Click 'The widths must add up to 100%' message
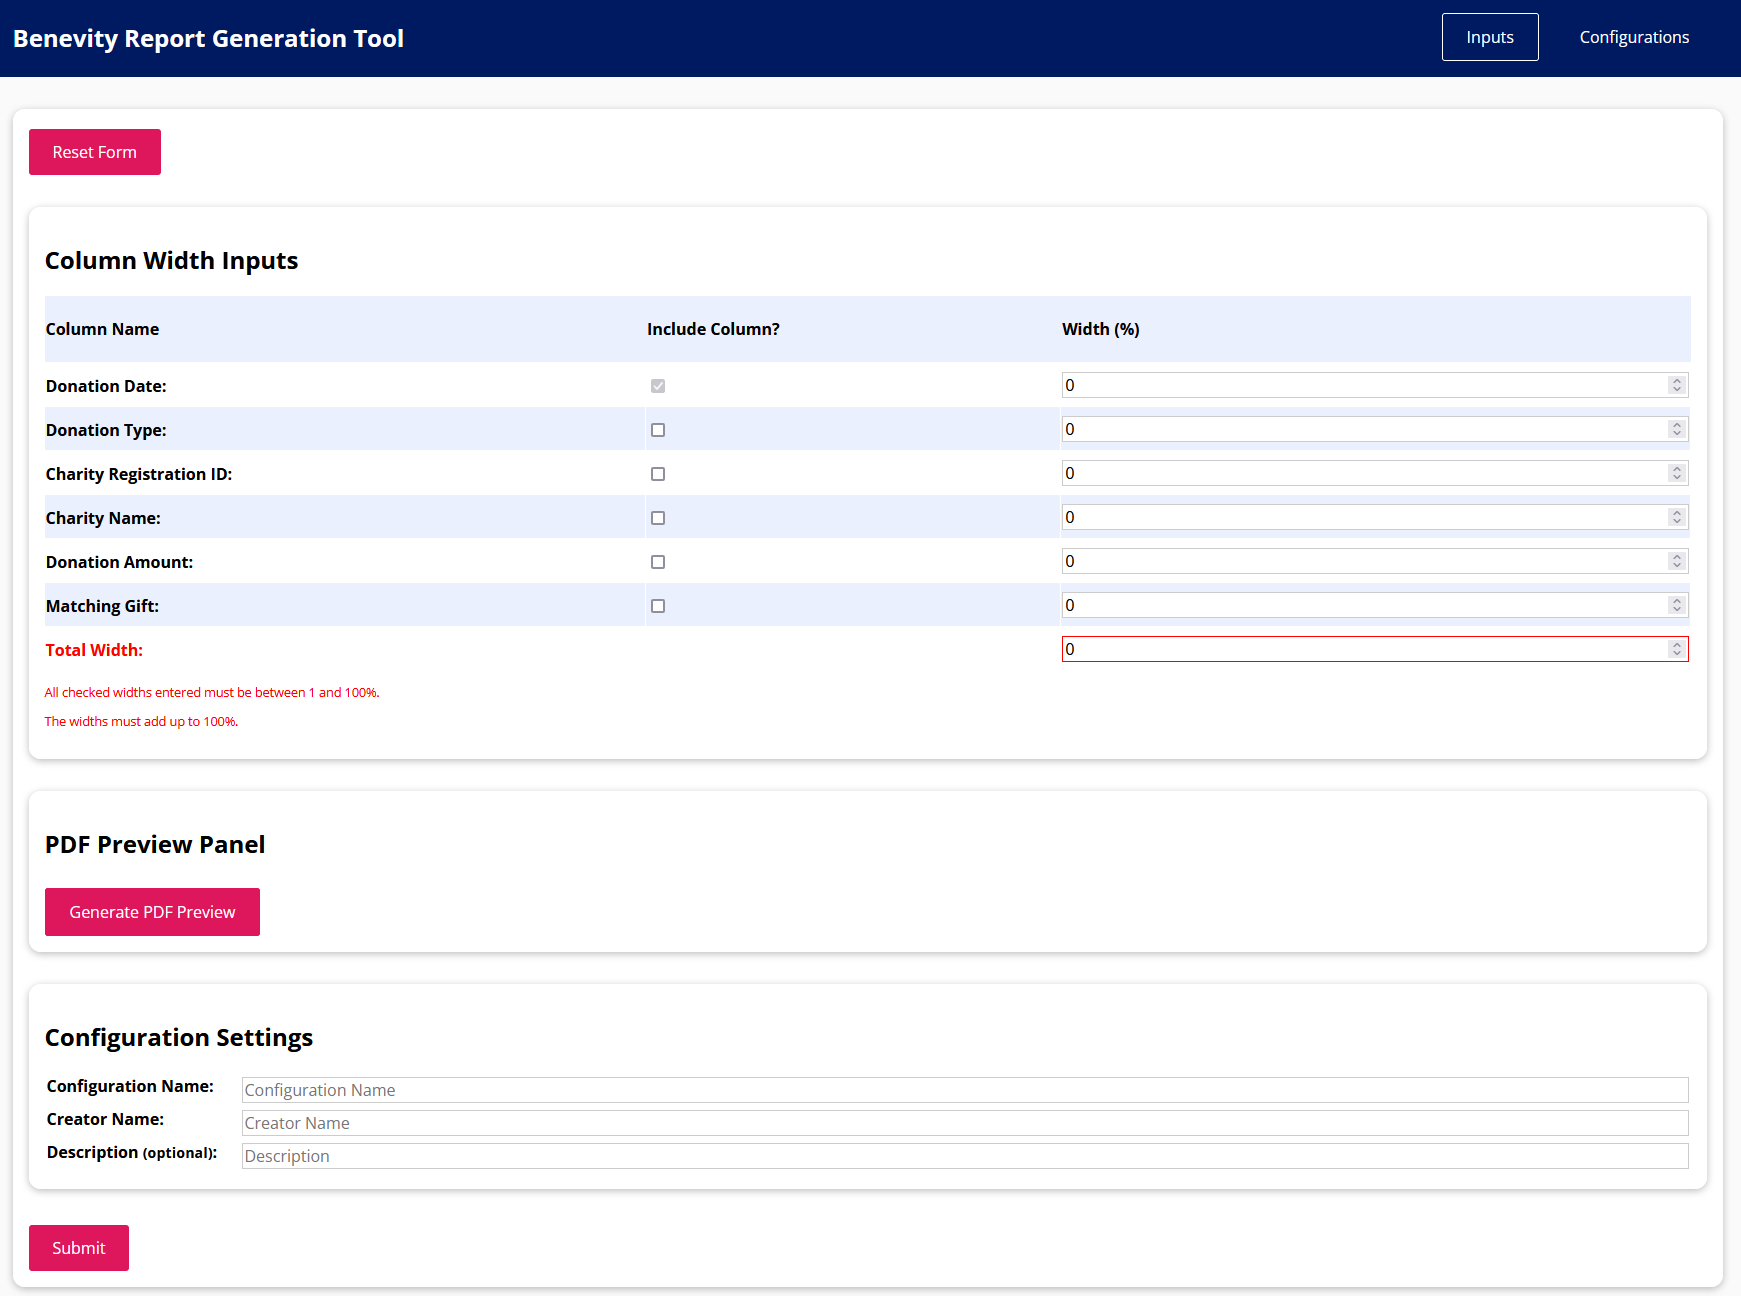Screen dimensions: 1741x1296 coord(141,721)
